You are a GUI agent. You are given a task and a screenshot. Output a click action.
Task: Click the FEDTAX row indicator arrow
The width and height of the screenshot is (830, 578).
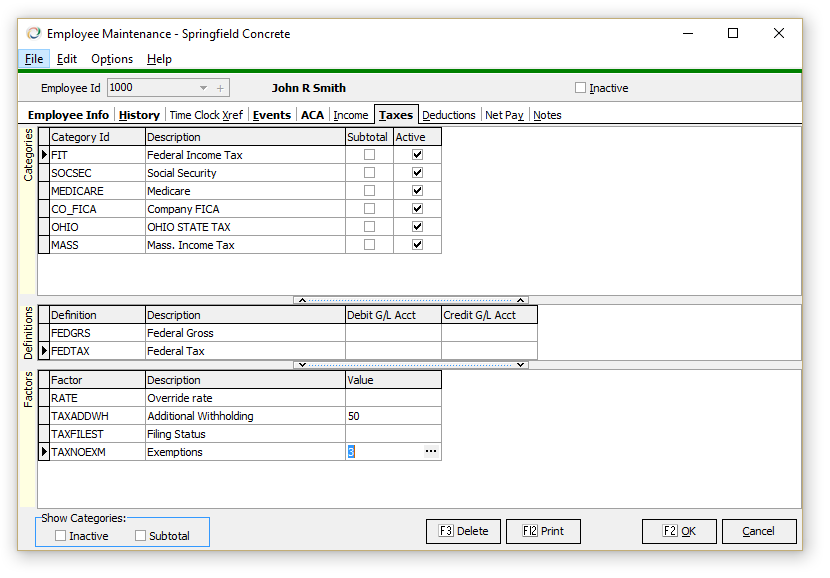[44, 351]
